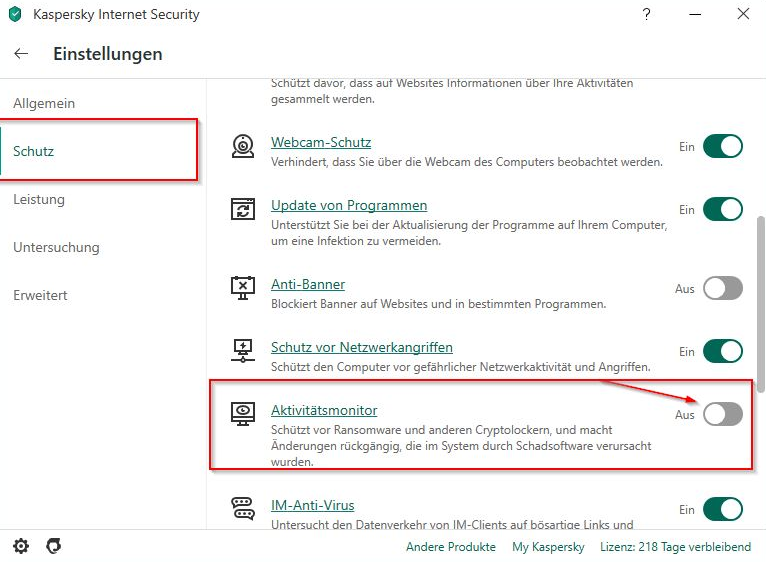Switch off Schutz vor Netzwerkangriffen
766x562 pixels.
[723, 351]
